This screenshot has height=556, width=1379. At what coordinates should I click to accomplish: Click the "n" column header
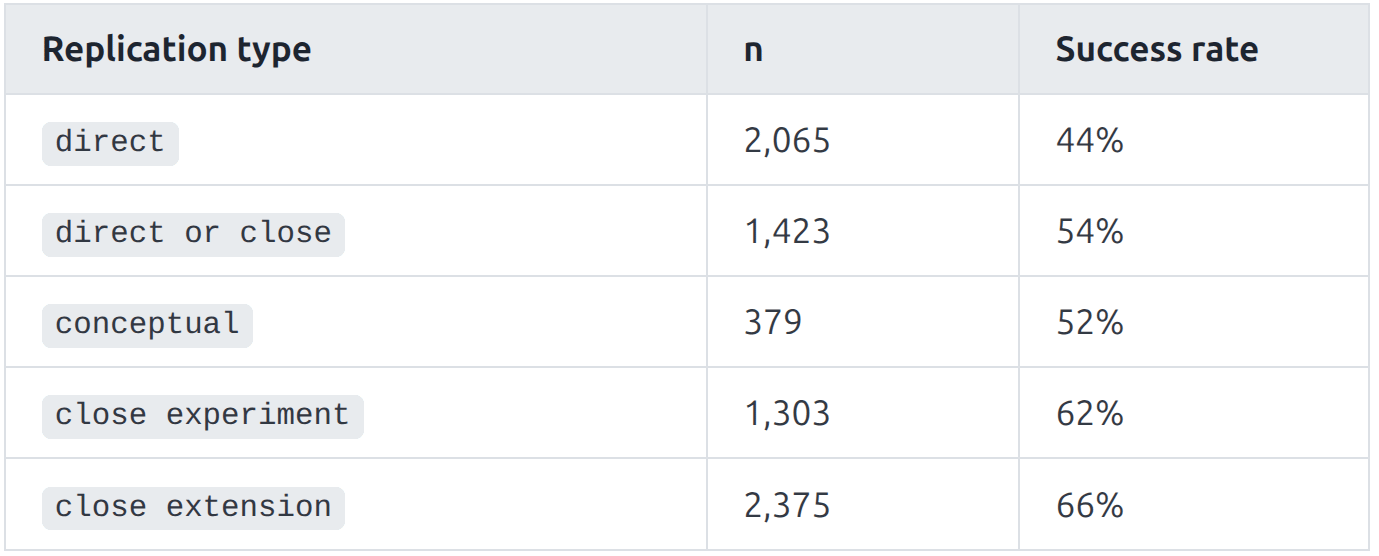753,50
